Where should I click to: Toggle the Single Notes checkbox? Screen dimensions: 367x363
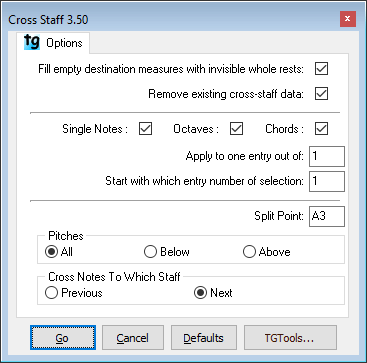145,129
